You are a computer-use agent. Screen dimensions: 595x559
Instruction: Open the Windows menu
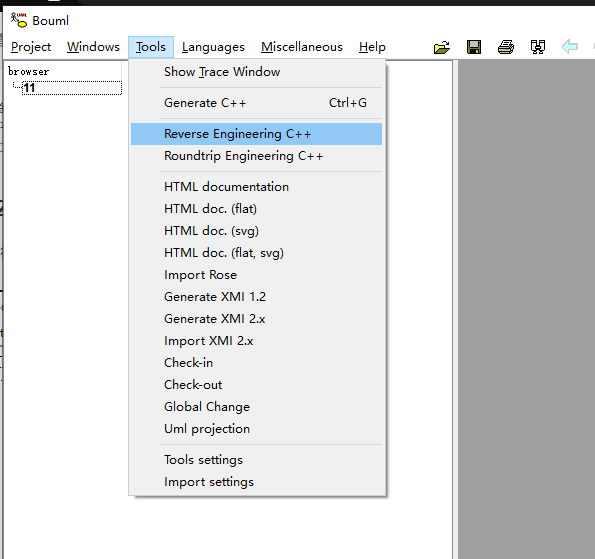pos(93,47)
